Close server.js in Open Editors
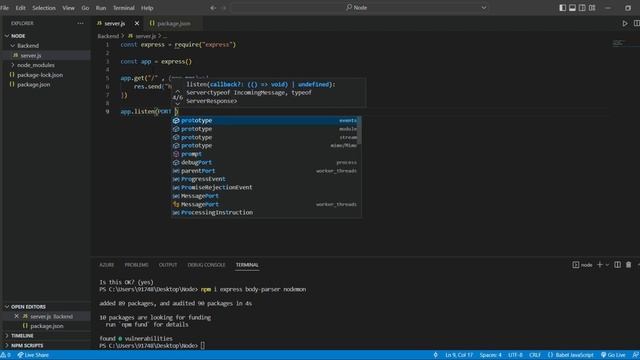This screenshot has width=640, height=360. 16,316
